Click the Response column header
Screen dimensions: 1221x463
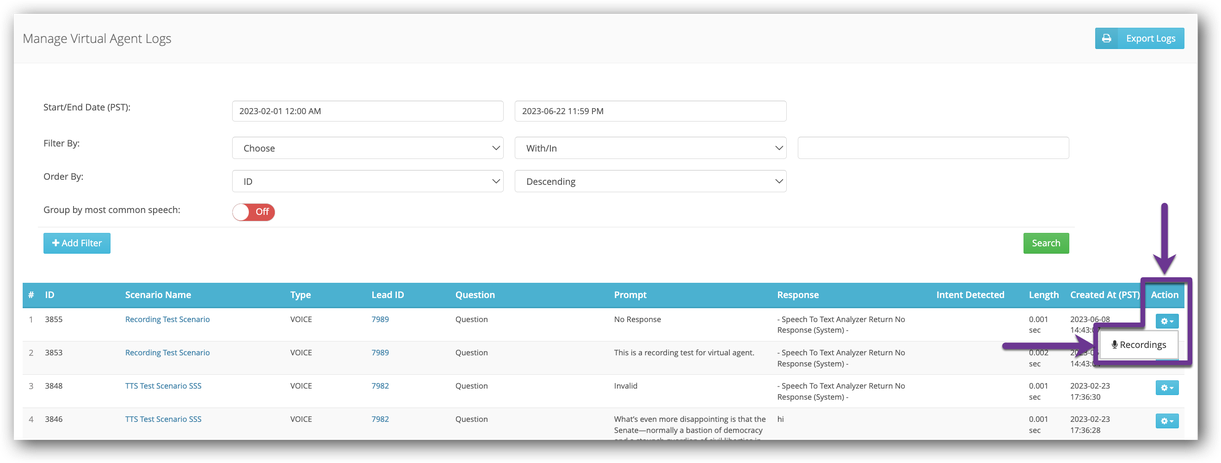(x=798, y=295)
